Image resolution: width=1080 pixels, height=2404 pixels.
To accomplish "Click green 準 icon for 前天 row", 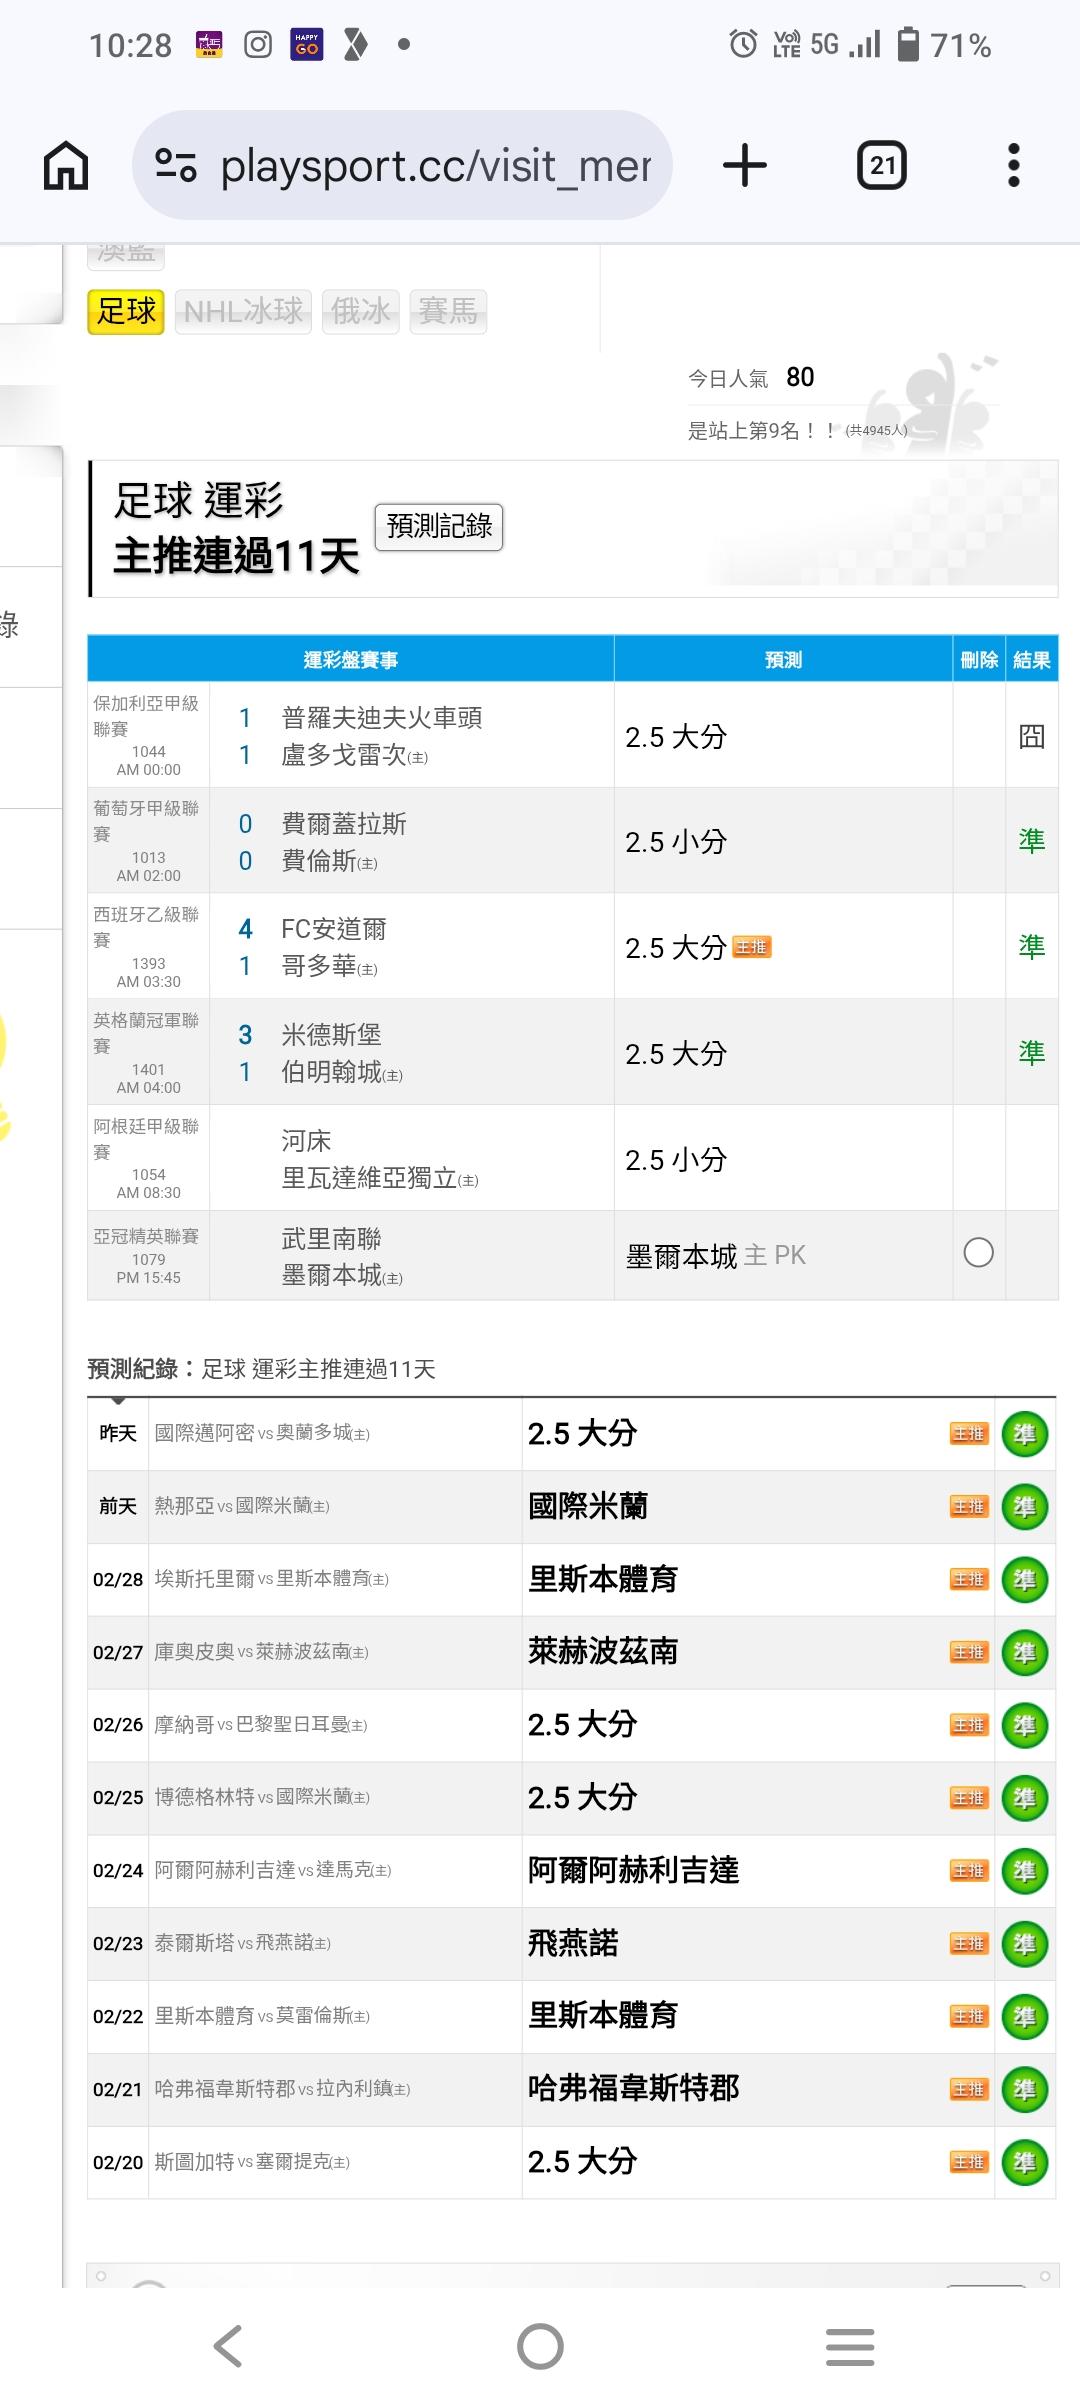I will tap(1025, 1507).
